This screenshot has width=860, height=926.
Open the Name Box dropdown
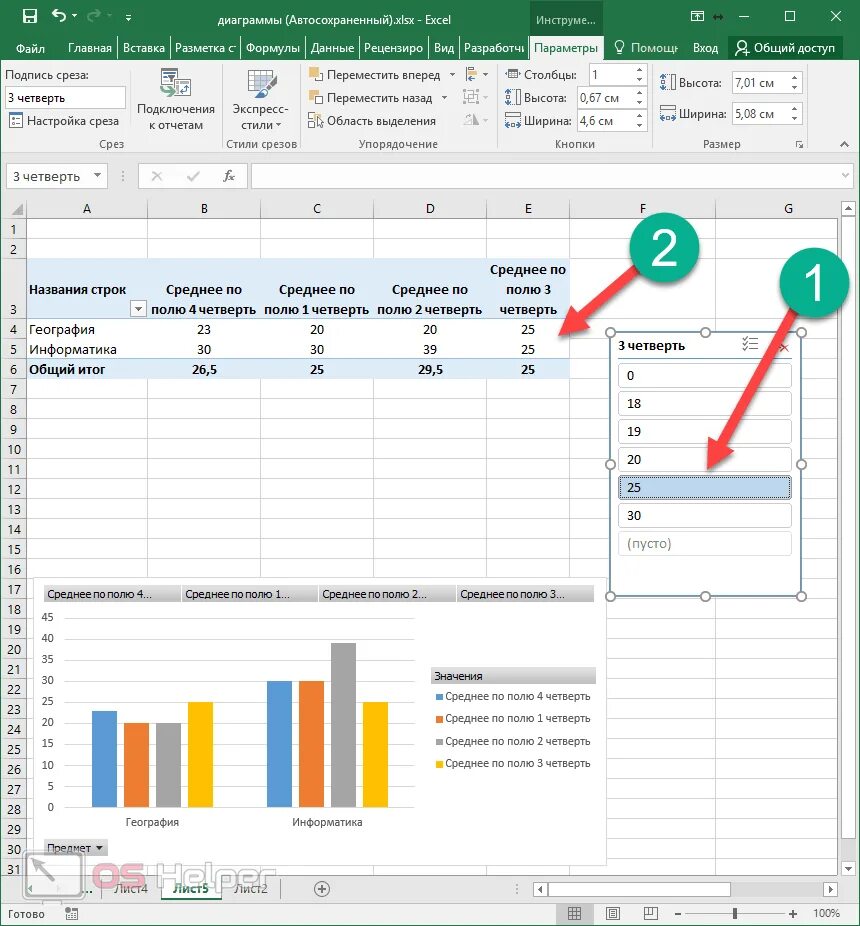97,175
